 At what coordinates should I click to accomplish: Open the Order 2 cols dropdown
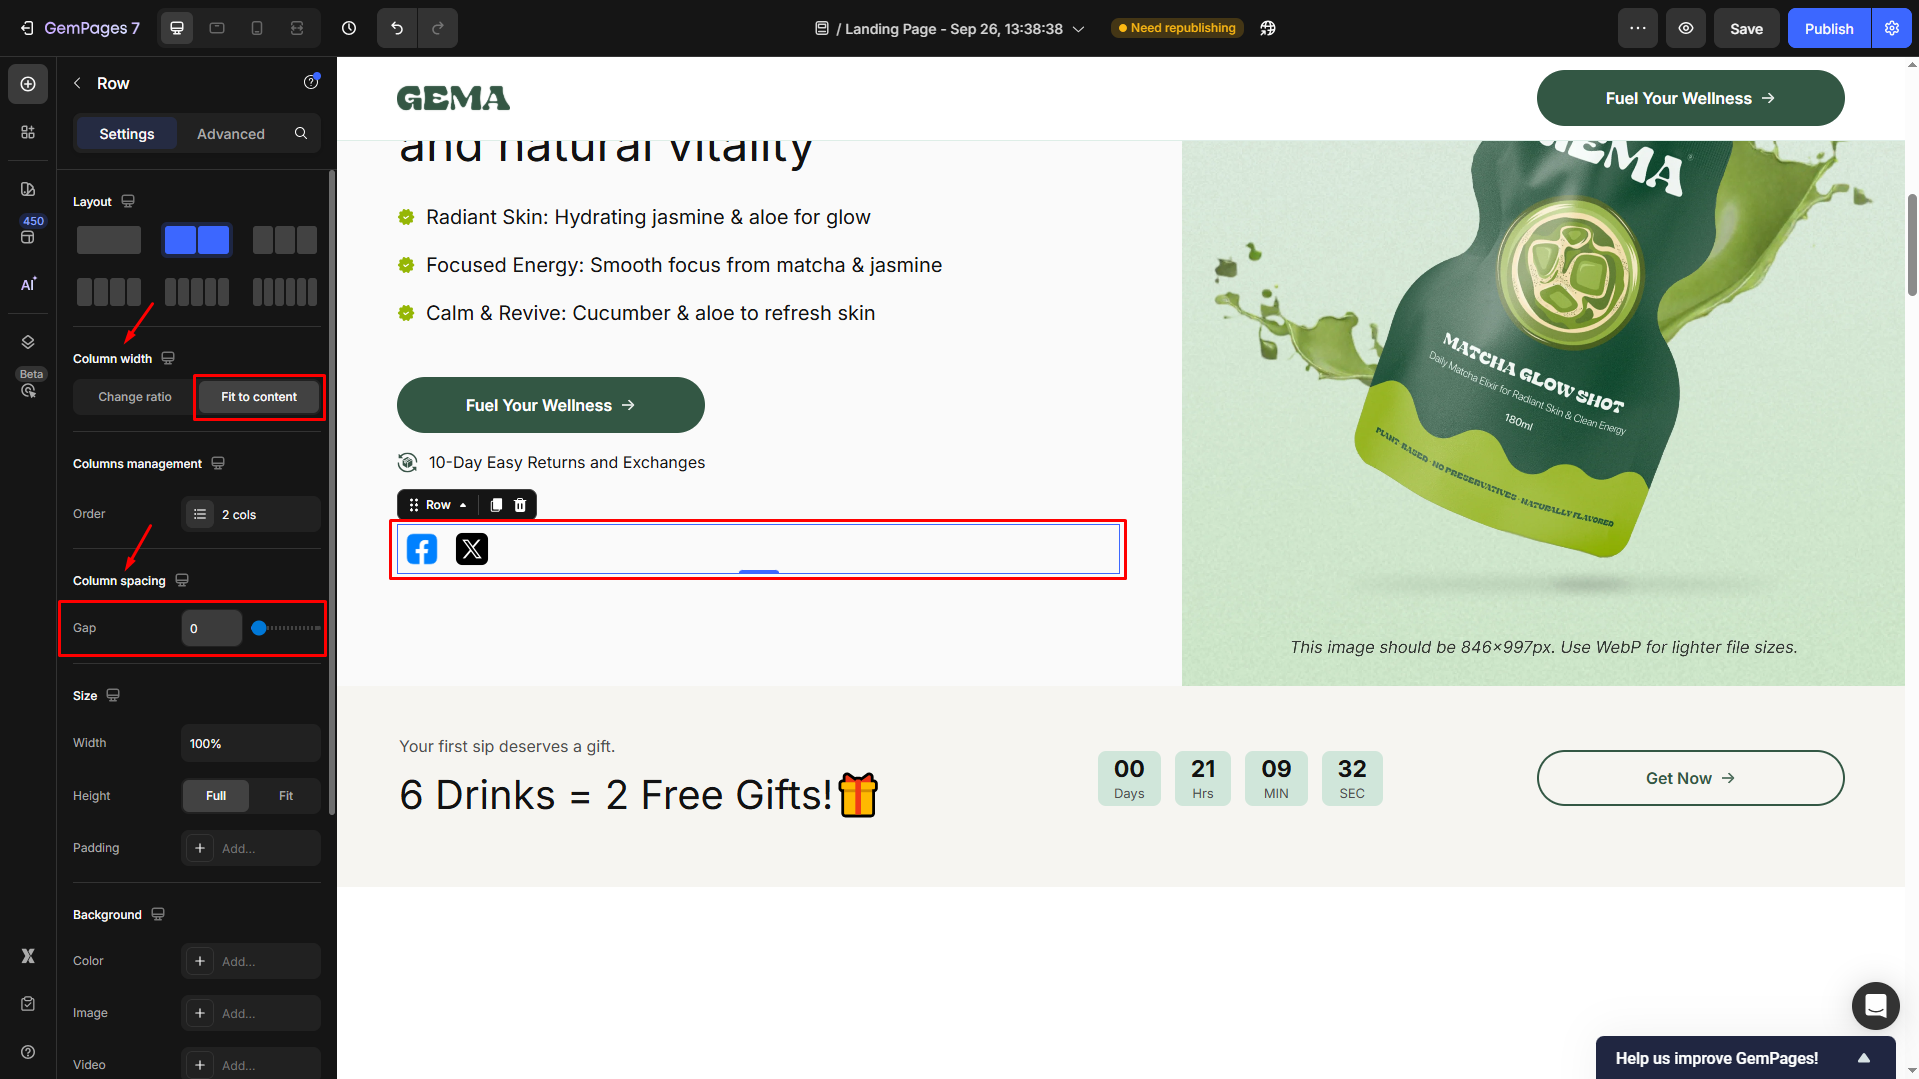(x=251, y=514)
